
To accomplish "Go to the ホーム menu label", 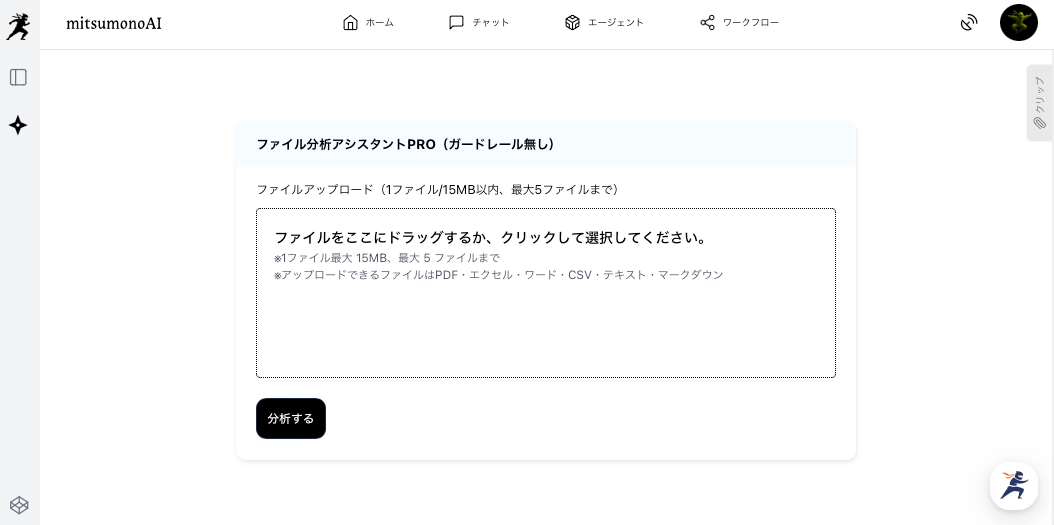I will click(379, 22).
